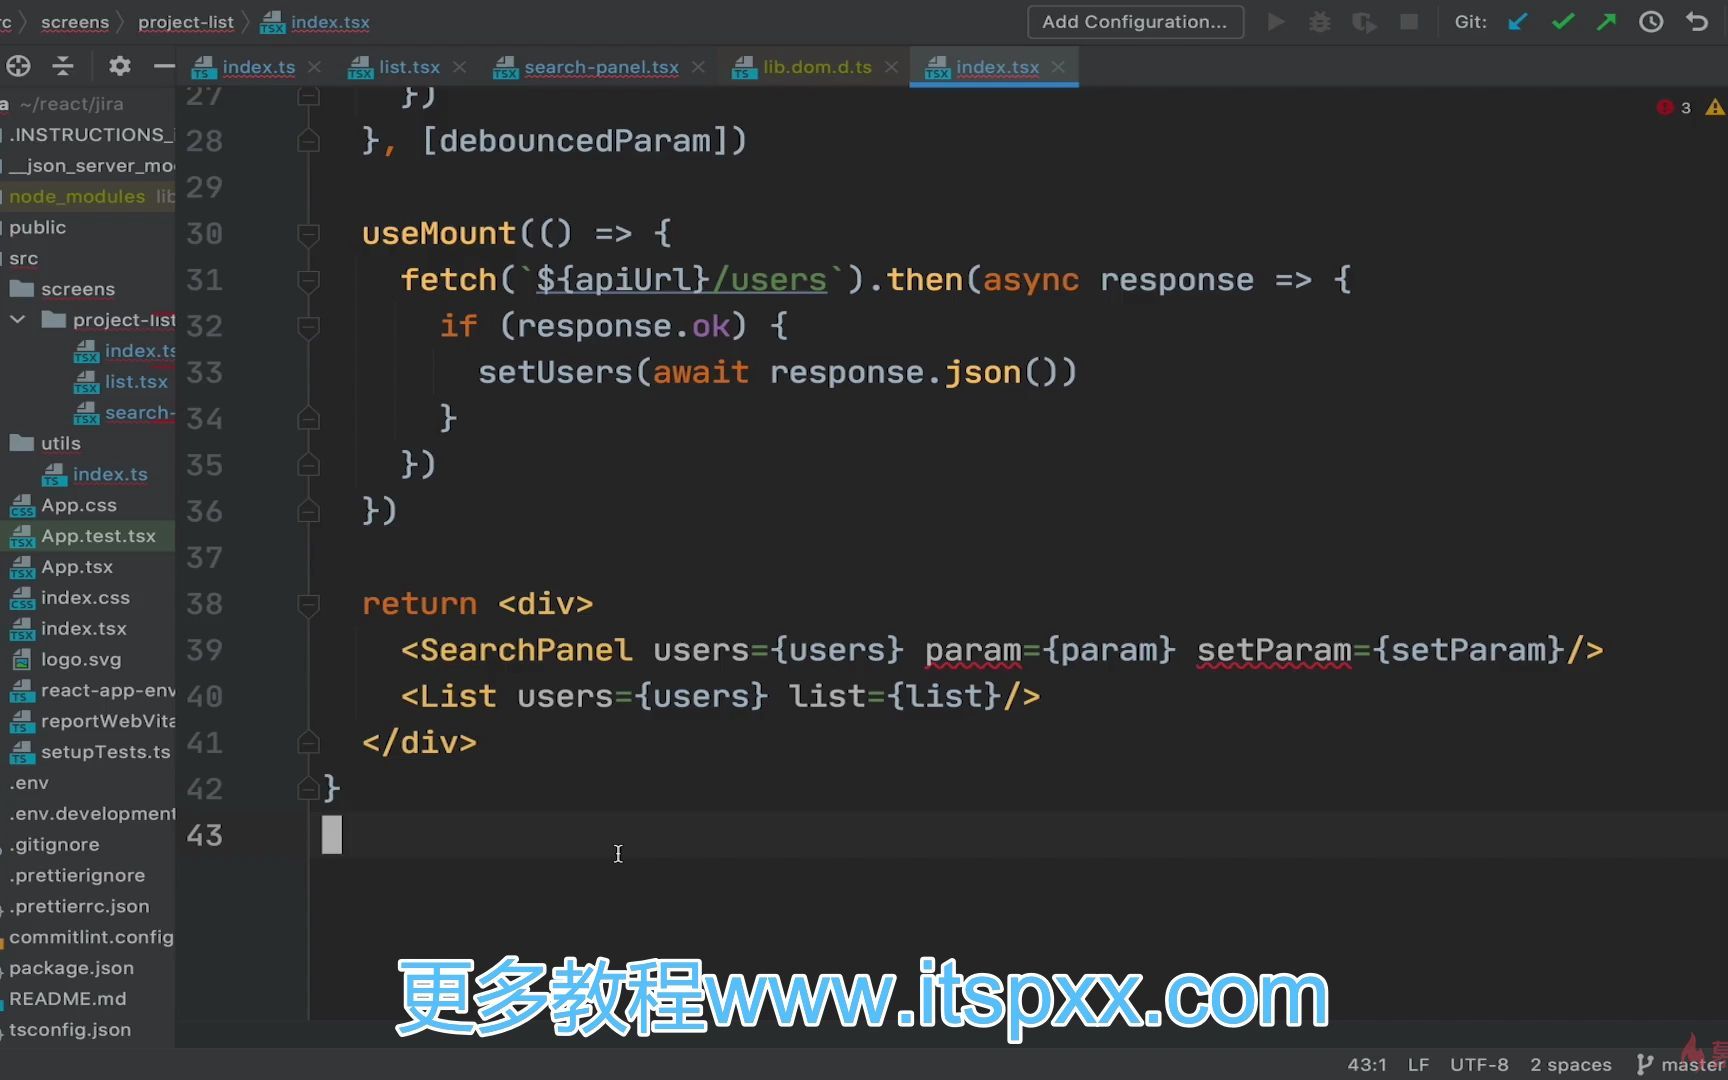Switch to the search-panel.tsx tab
Screen dimensions: 1728x1080
tap(601, 67)
